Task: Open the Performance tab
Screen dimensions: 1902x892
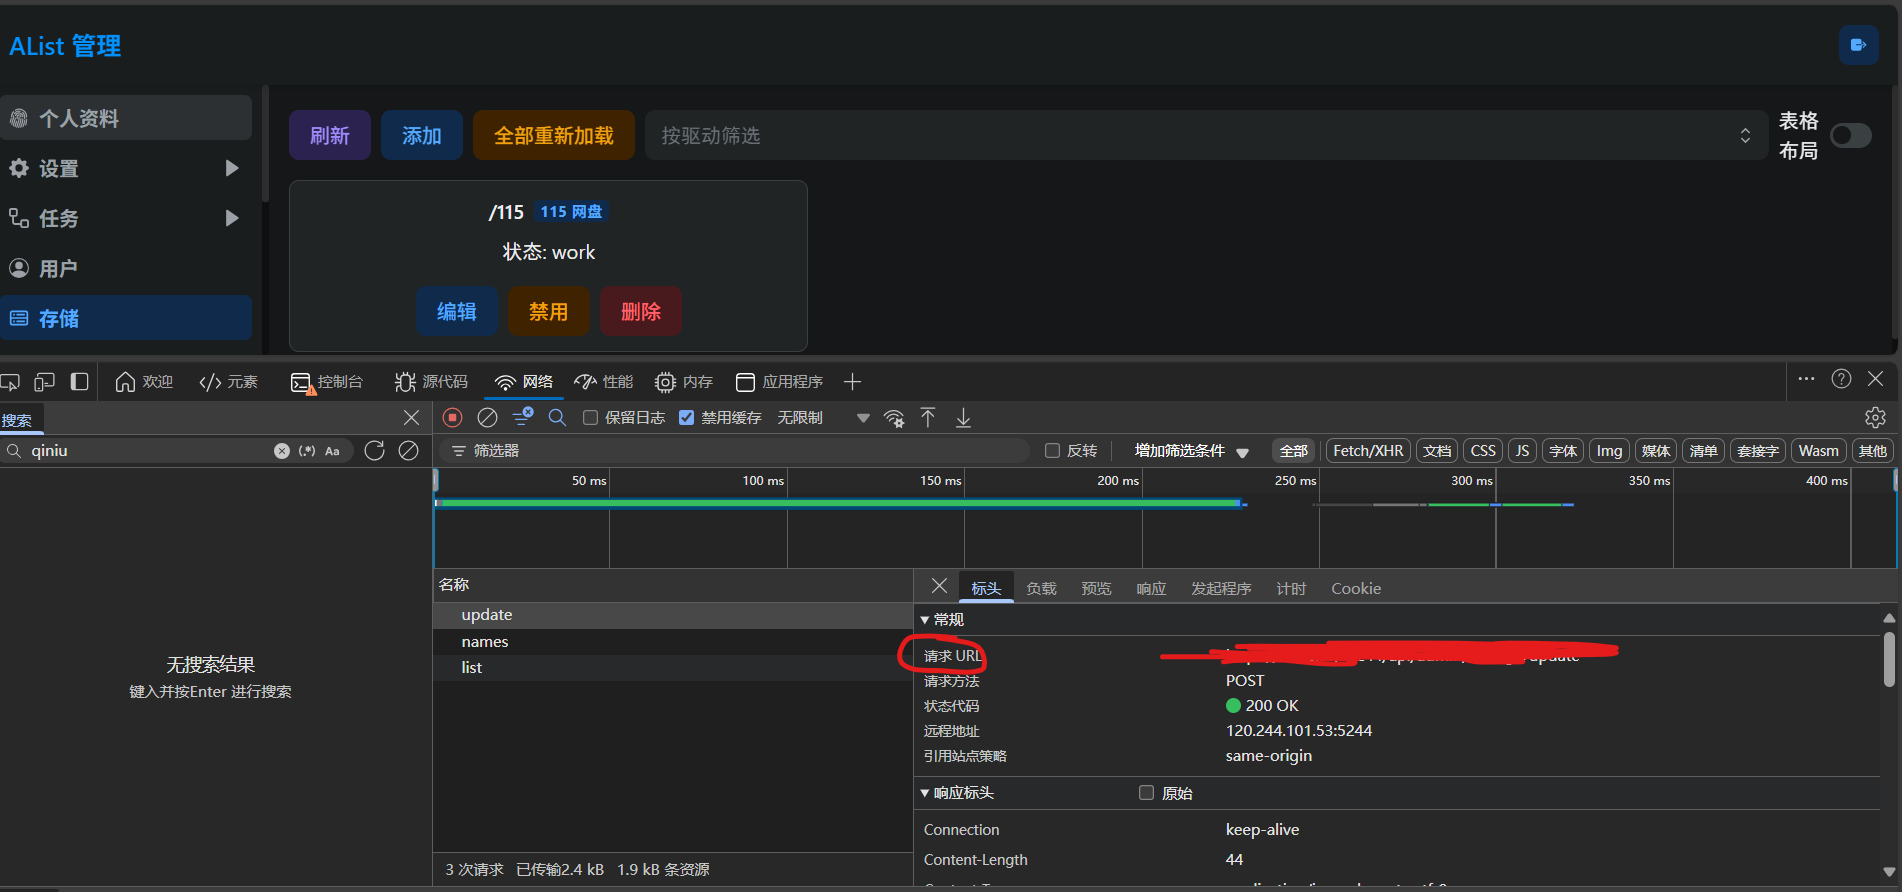Action: (x=604, y=382)
